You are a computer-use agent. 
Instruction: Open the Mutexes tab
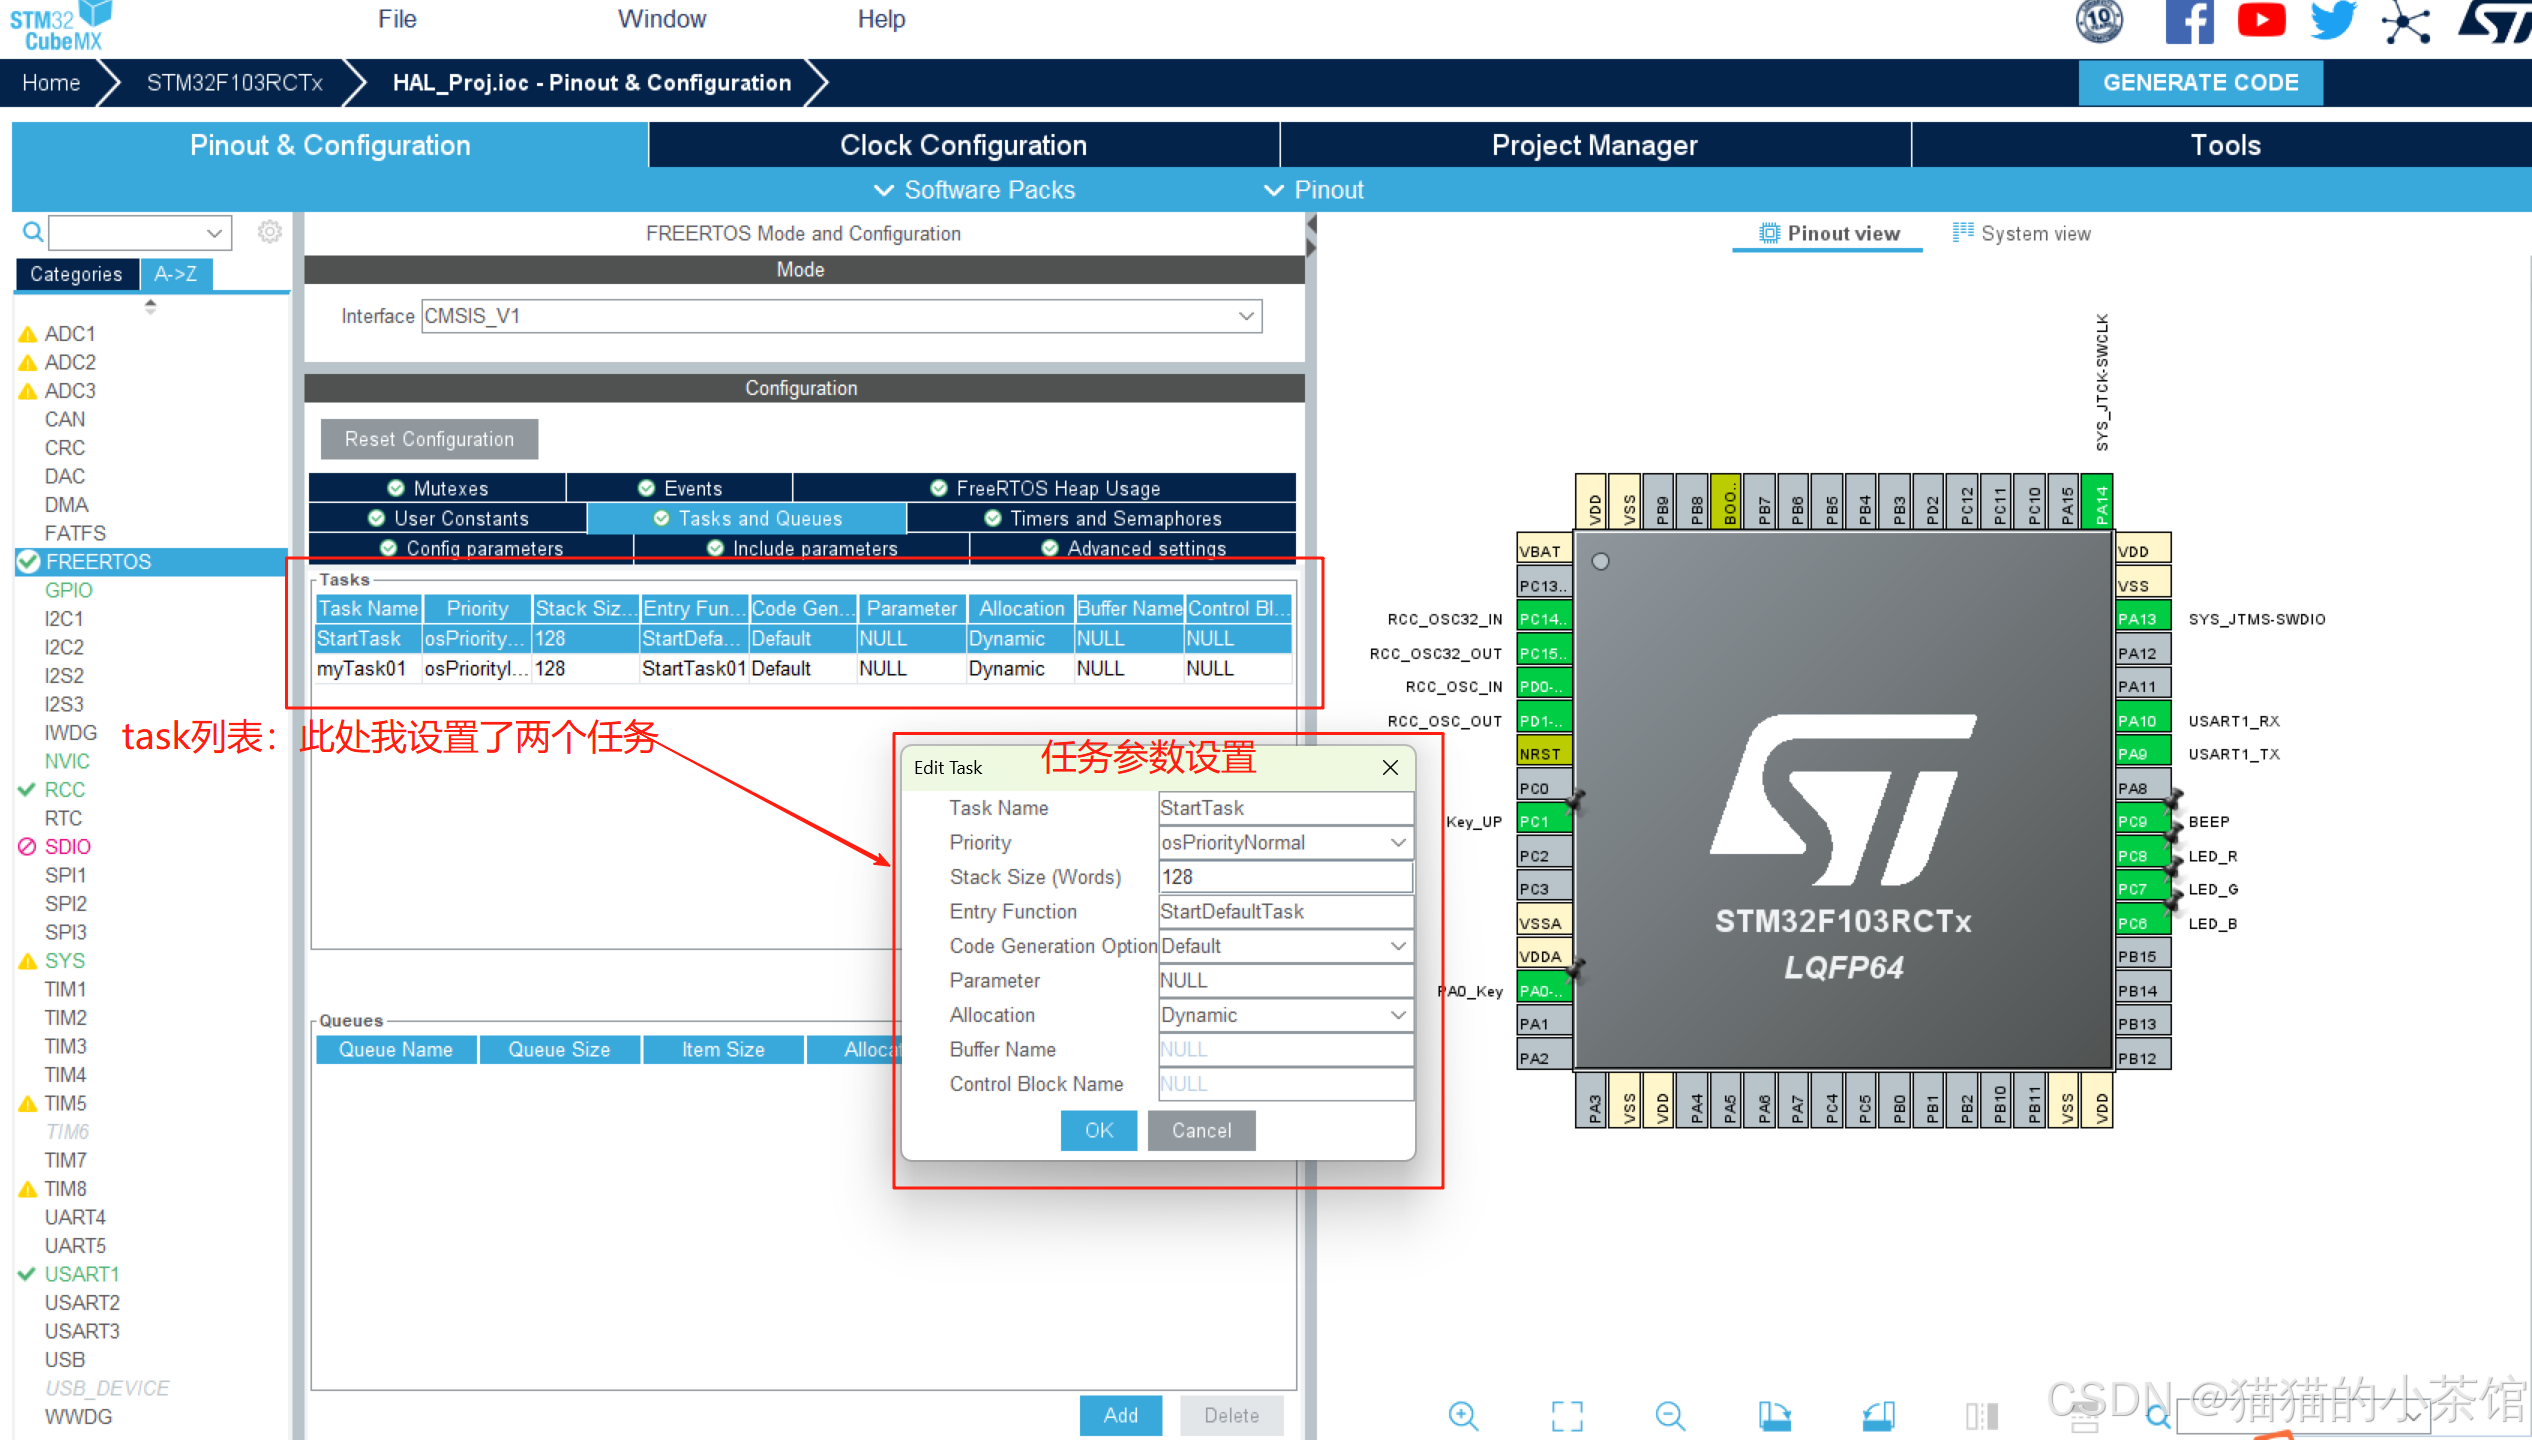(x=438, y=488)
